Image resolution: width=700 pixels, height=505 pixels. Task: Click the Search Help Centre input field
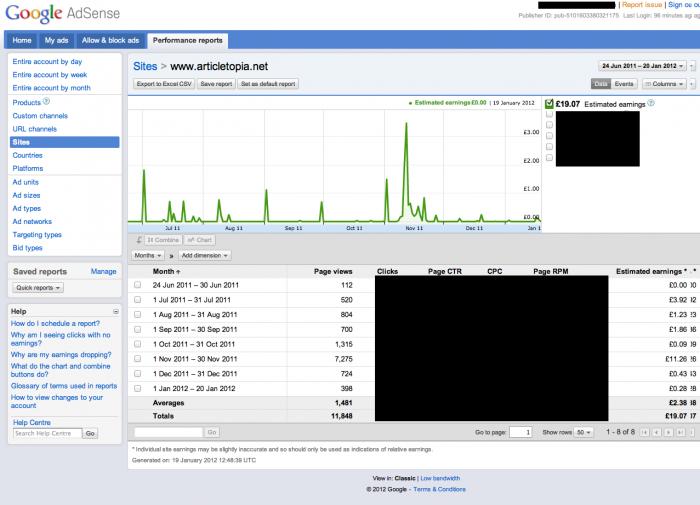[48, 433]
